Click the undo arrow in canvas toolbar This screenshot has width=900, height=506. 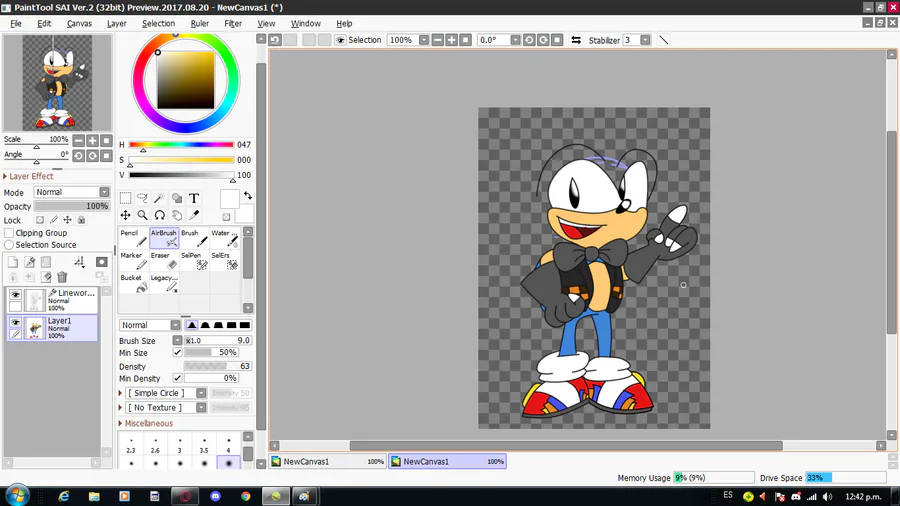pyautogui.click(x=275, y=40)
